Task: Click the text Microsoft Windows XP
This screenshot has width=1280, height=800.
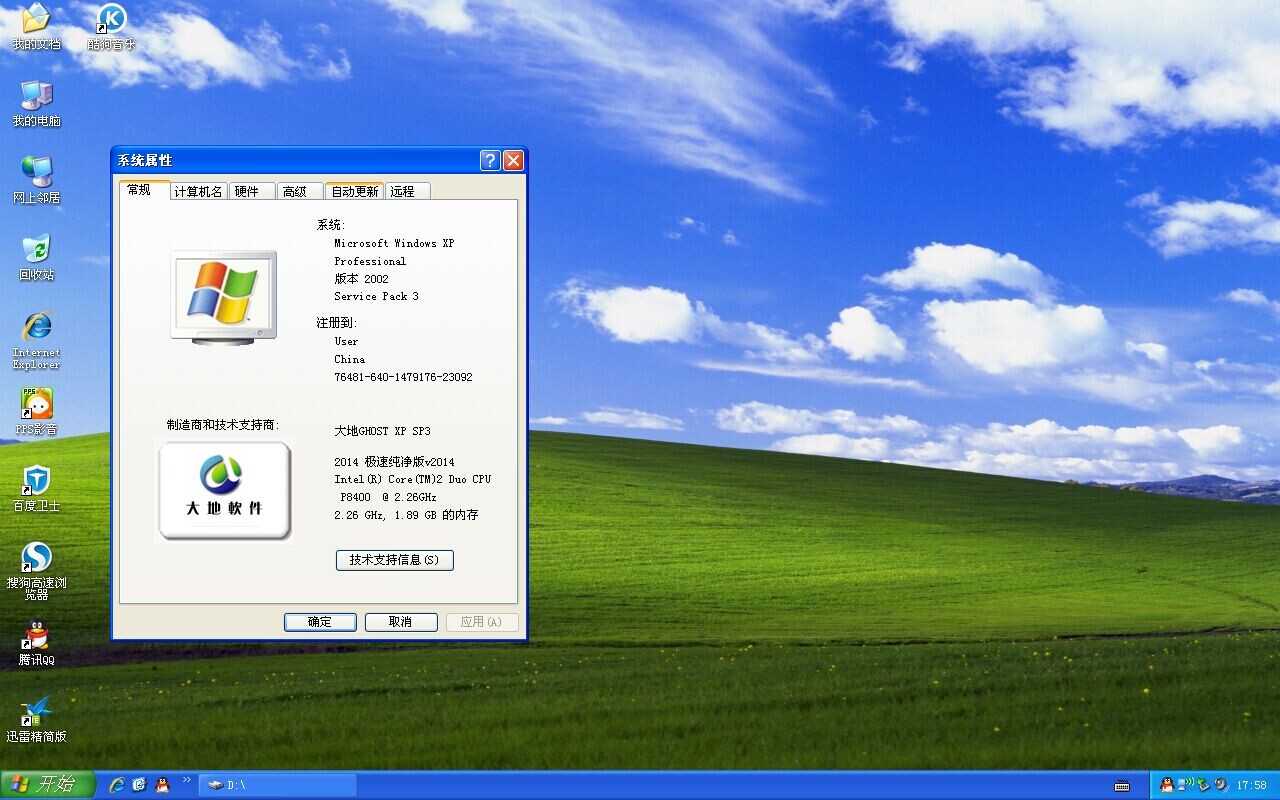Action: click(394, 243)
